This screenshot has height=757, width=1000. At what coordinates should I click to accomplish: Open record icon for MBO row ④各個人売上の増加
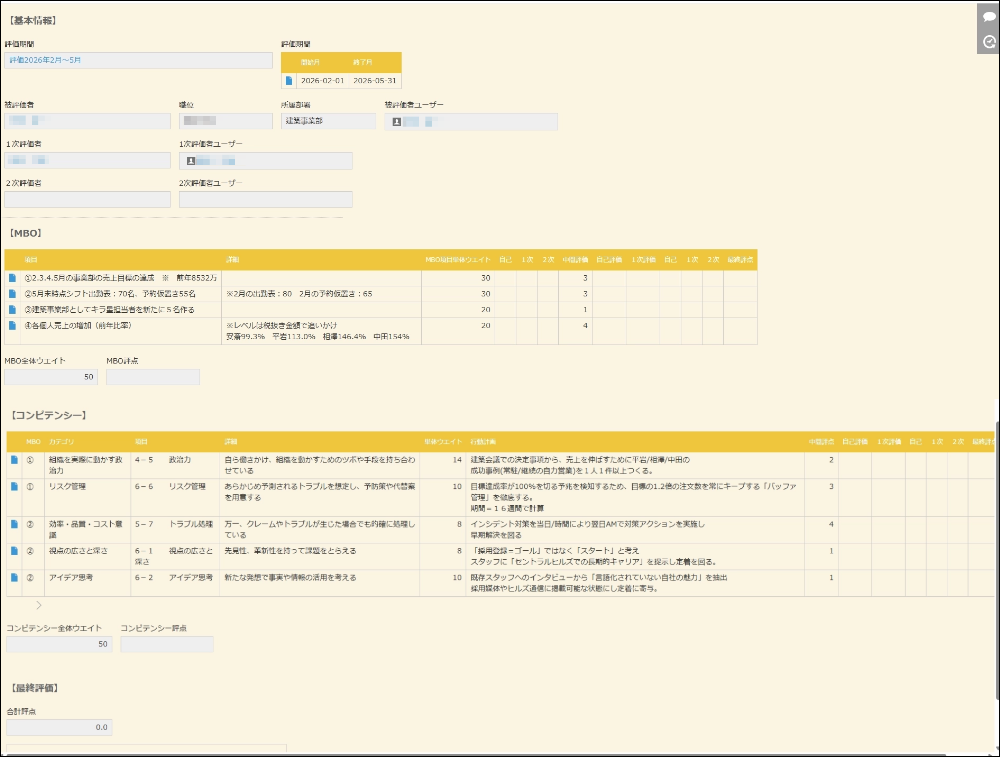click(12, 326)
